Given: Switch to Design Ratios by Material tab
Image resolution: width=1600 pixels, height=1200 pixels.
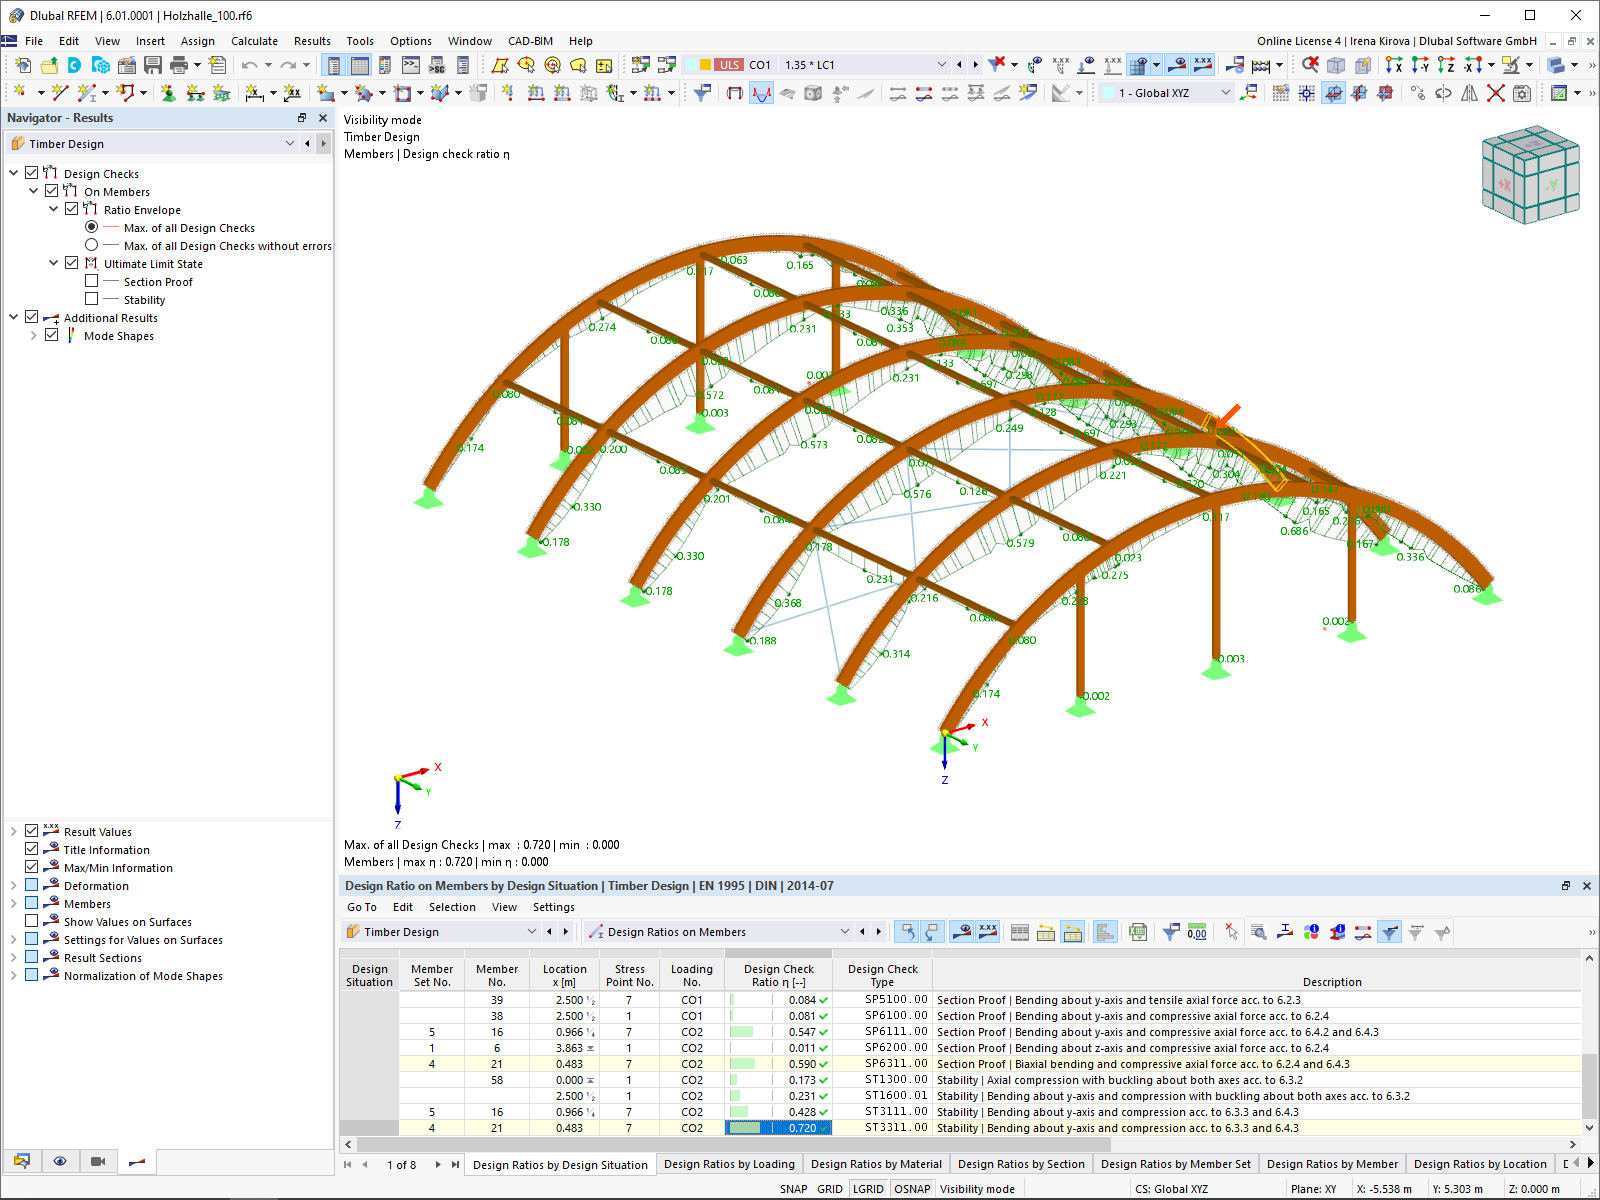Looking at the screenshot, I should click(876, 1164).
